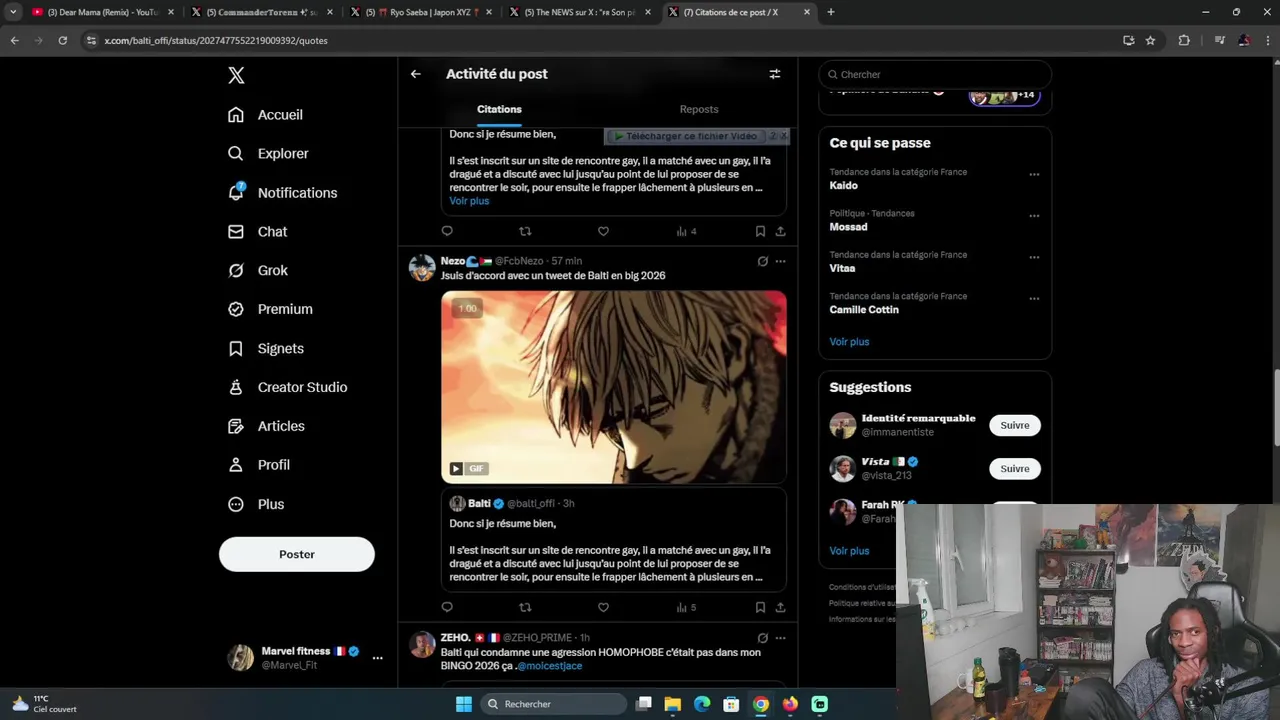Click Voir plus in the first quoted post
This screenshot has height=720, width=1280.
coord(469,201)
